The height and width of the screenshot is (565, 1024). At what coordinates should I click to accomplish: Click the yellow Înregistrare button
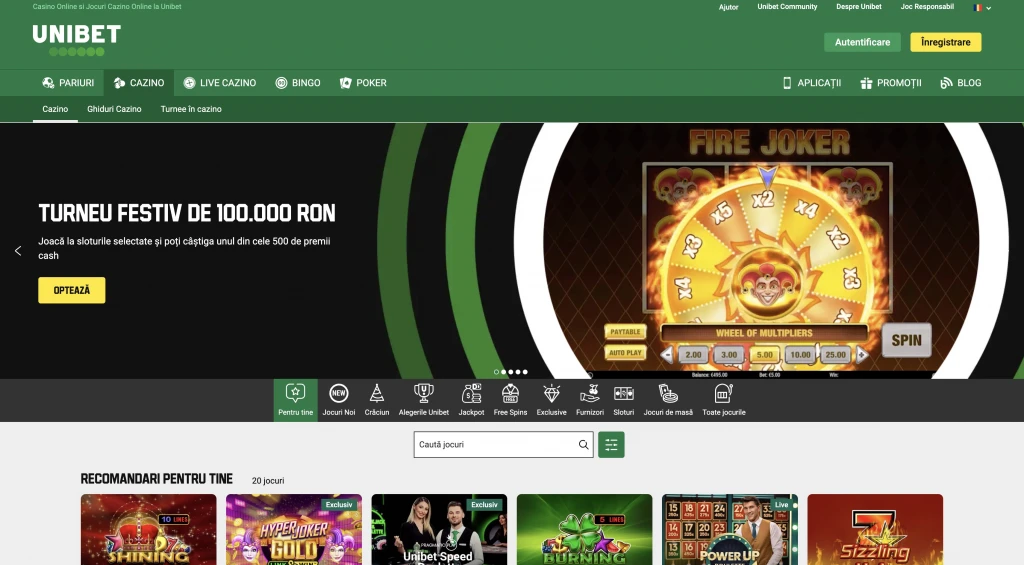945,42
